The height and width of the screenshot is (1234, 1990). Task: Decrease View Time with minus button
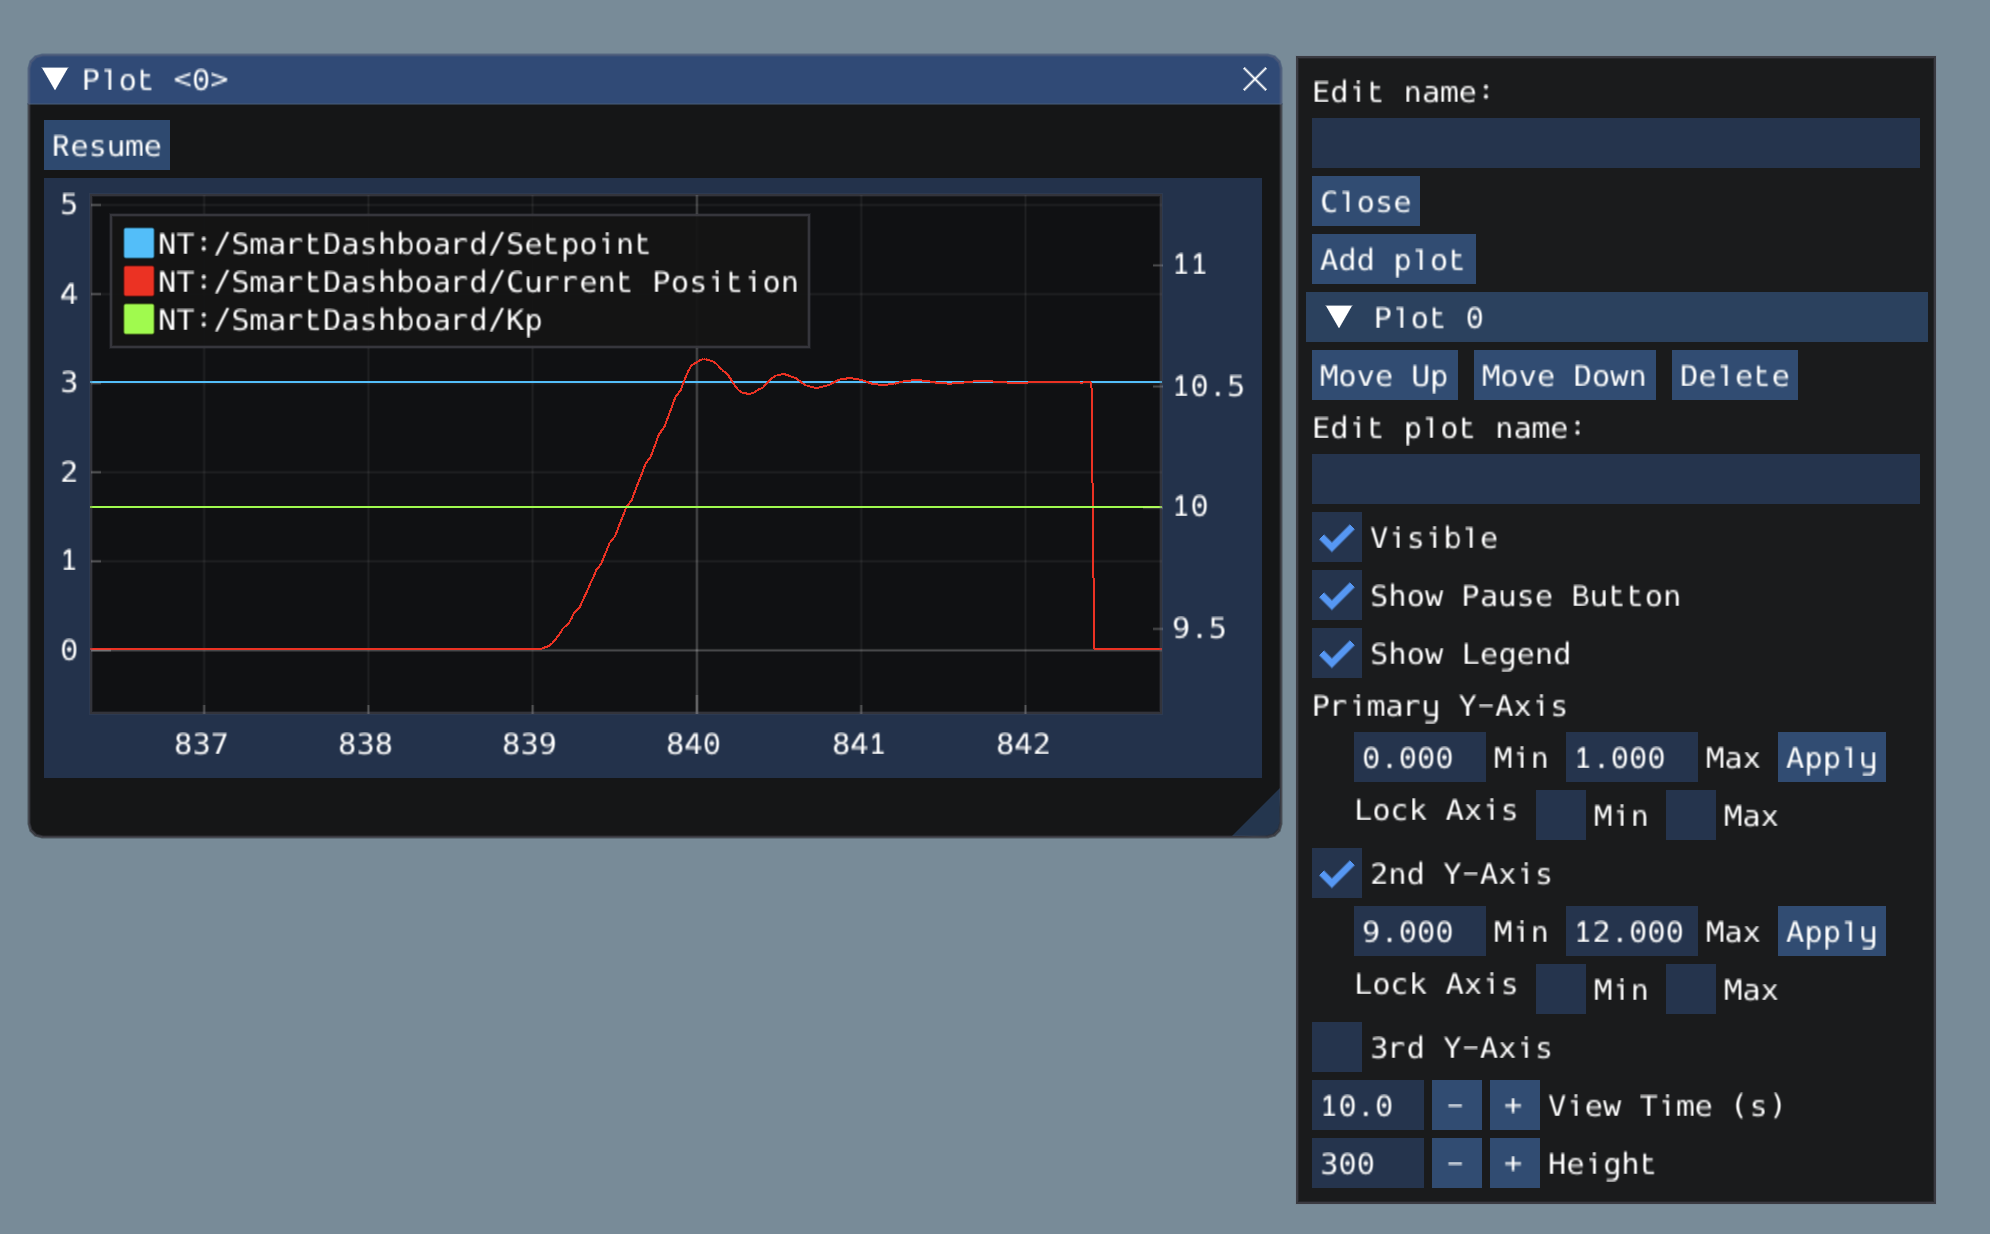click(1455, 1105)
